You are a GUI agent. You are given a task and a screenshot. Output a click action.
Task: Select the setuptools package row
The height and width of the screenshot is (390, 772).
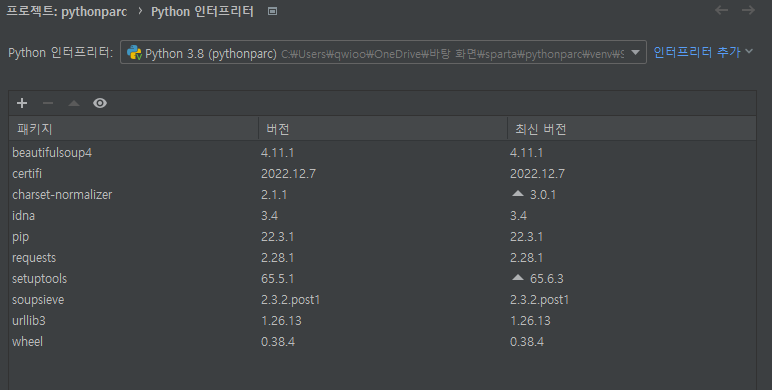click(x=383, y=279)
